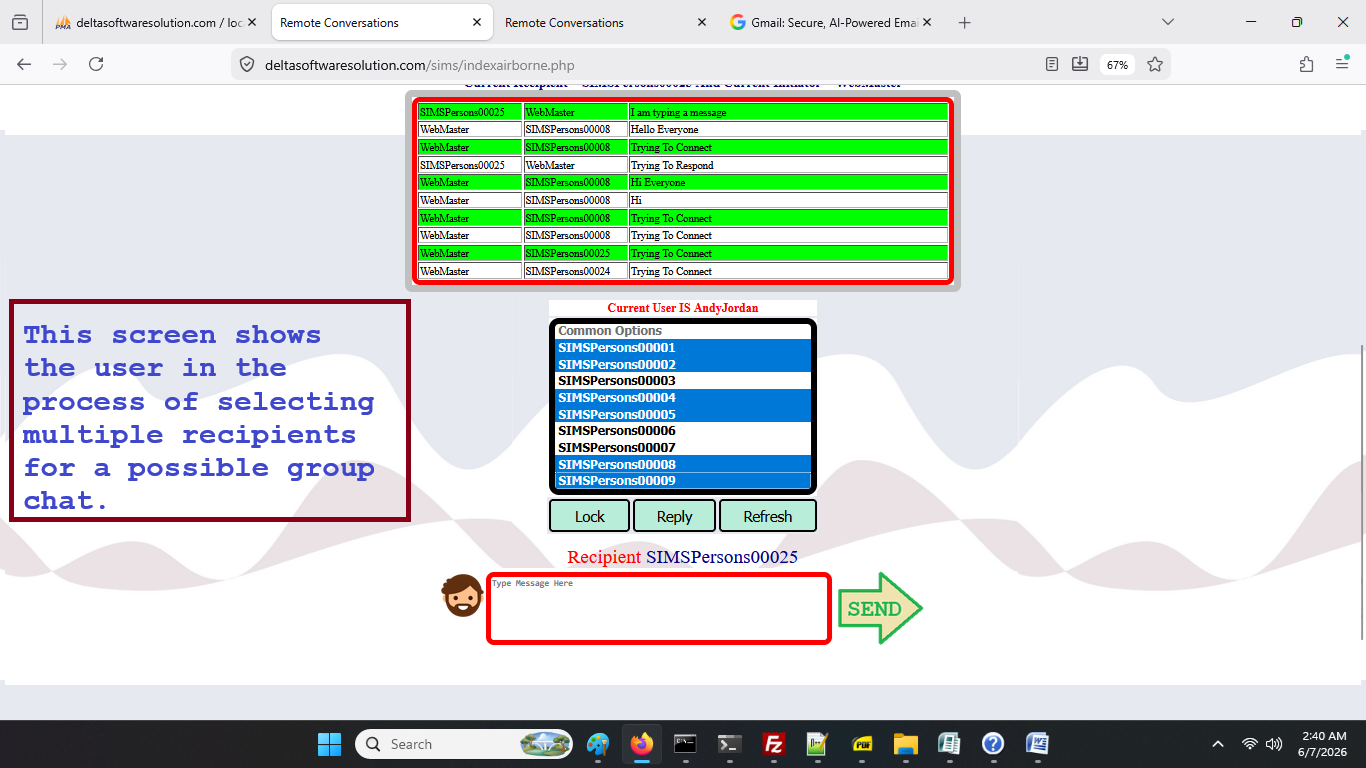Viewport: 1366px width, 768px height.
Task: Select SIMSPersons00002 in the recipient list
Action: (x=682, y=364)
